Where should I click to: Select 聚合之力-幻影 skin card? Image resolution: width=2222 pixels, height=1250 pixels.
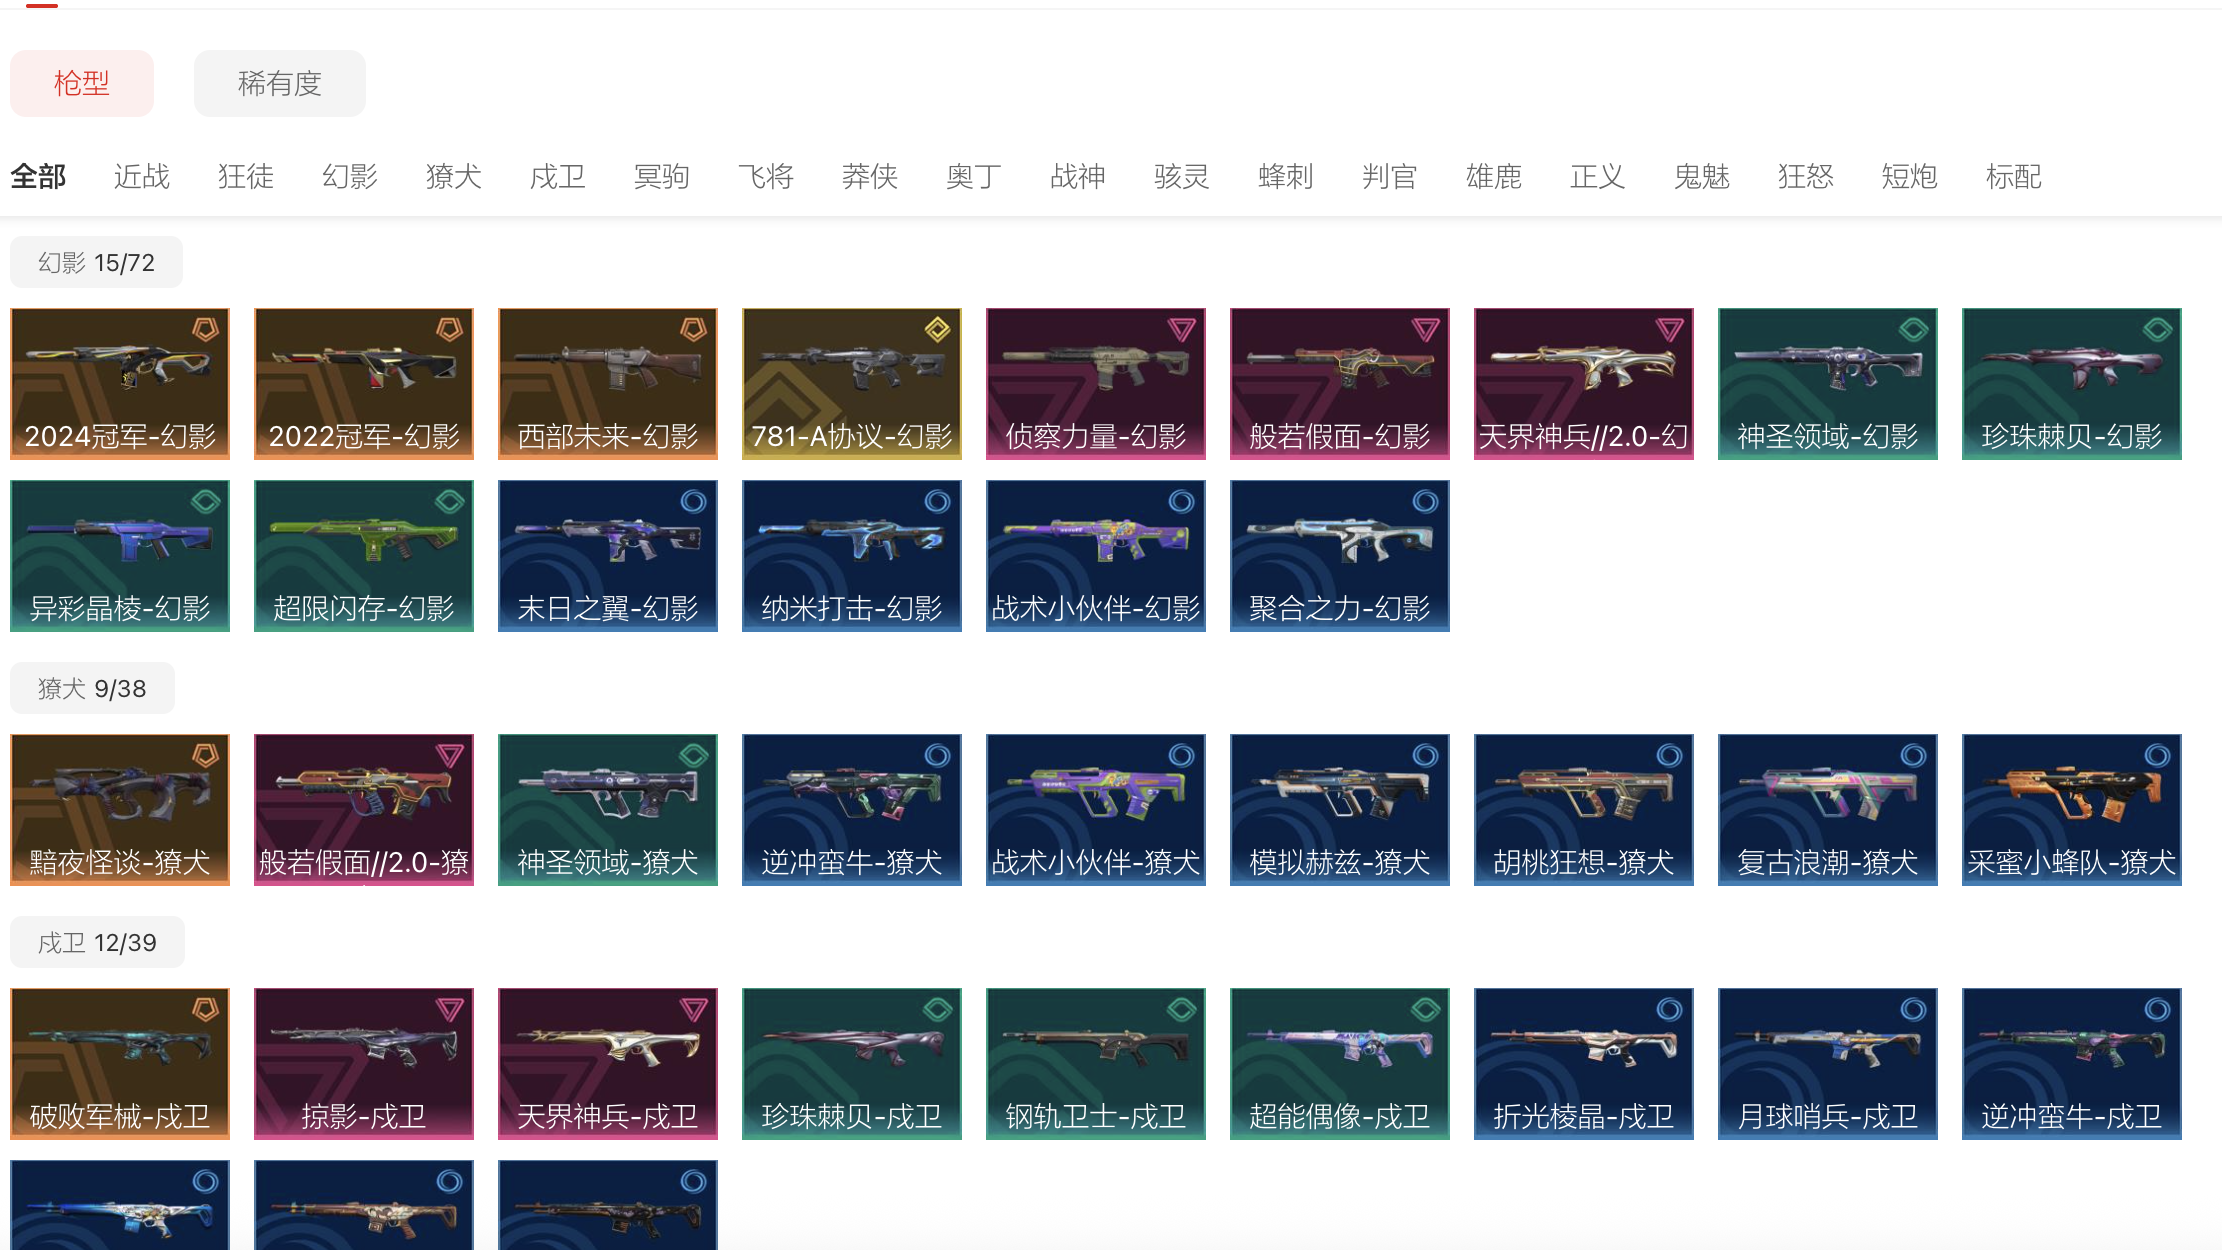(x=1339, y=555)
